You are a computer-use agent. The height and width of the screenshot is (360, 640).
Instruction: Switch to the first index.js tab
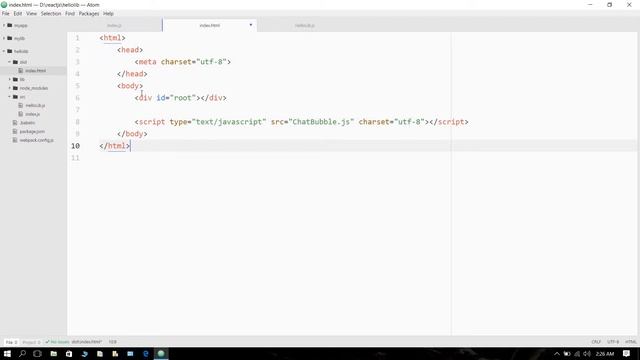click(114, 25)
